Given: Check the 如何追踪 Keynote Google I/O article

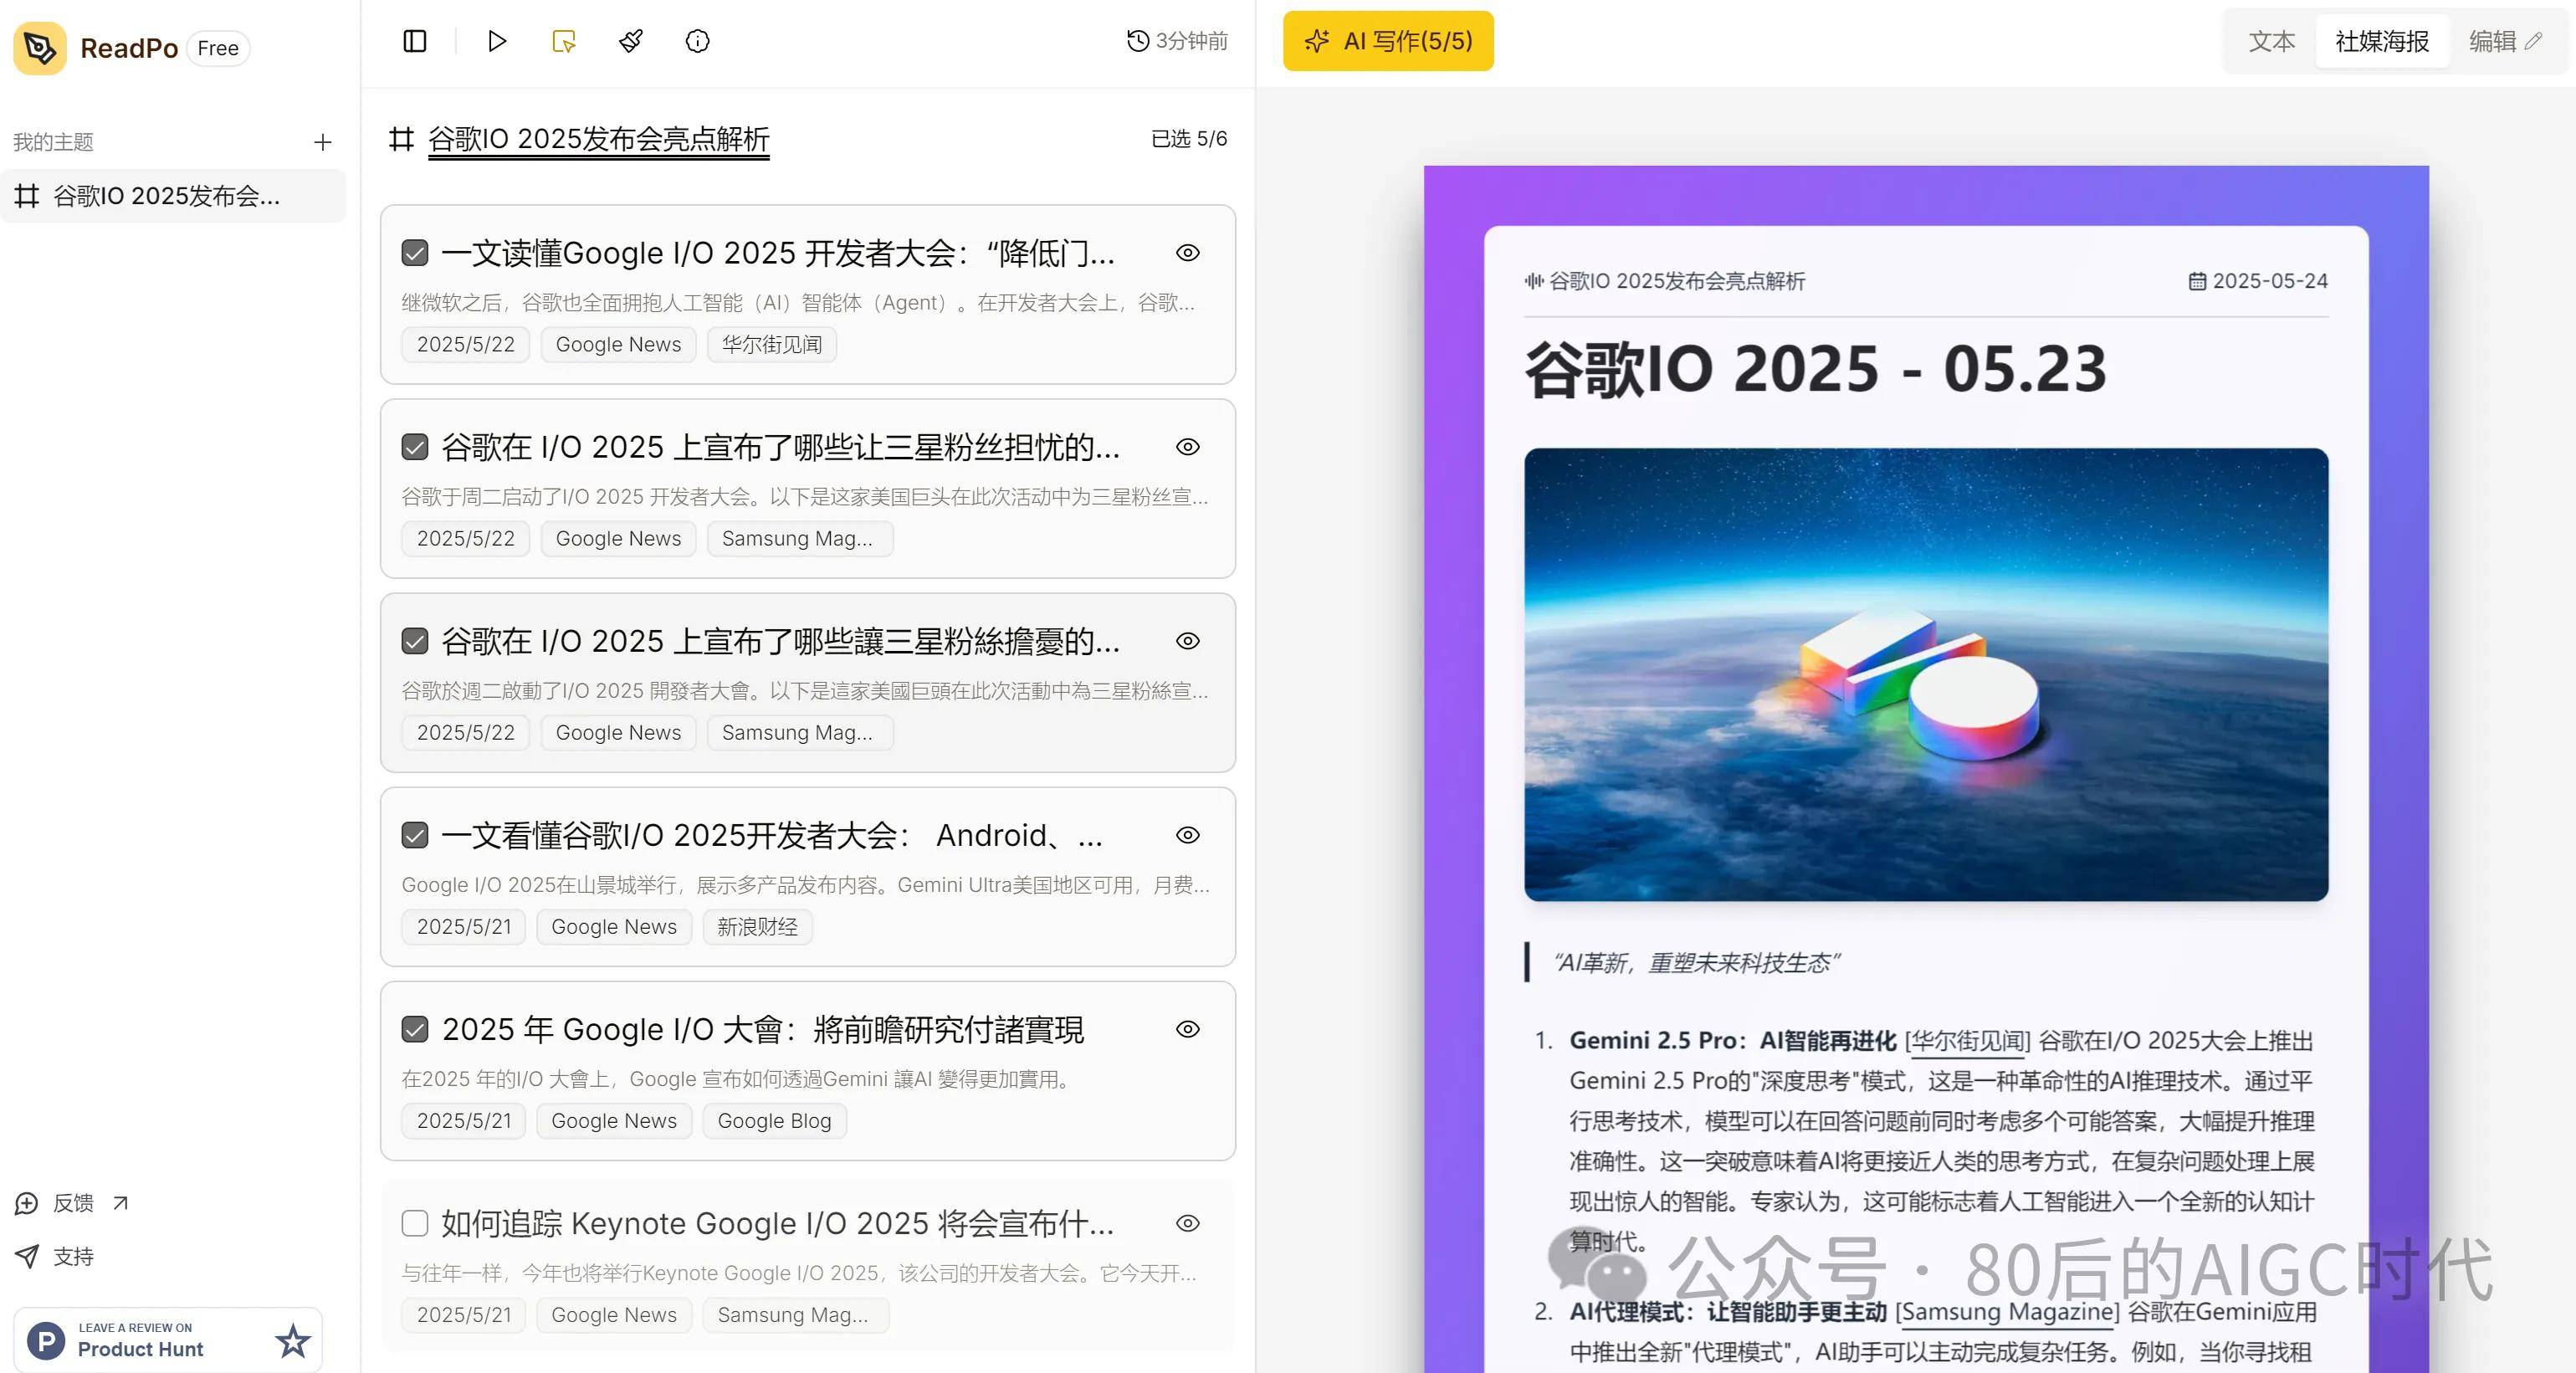Looking at the screenshot, I should tap(414, 1223).
